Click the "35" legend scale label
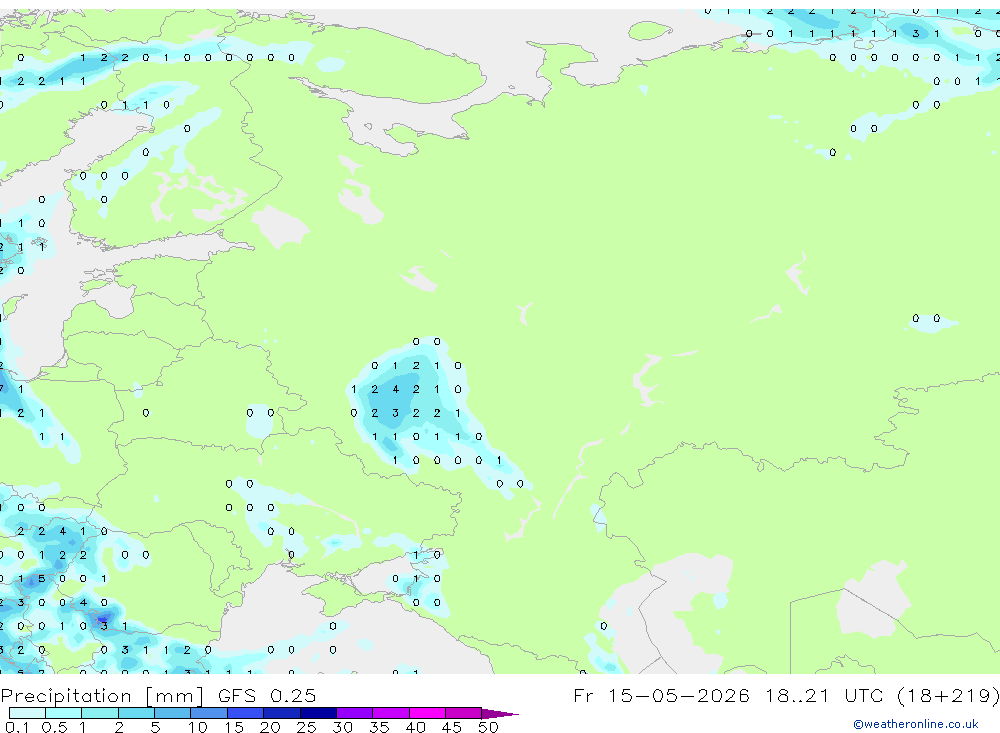The width and height of the screenshot is (1000, 733). [x=379, y=727]
